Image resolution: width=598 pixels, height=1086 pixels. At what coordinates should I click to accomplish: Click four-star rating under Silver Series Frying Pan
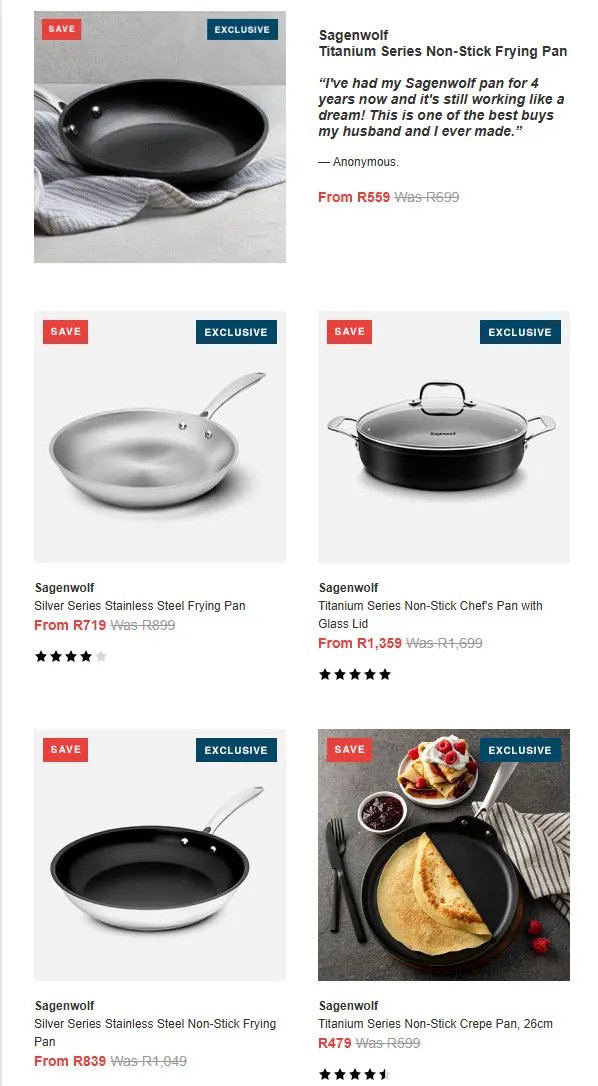pos(71,657)
